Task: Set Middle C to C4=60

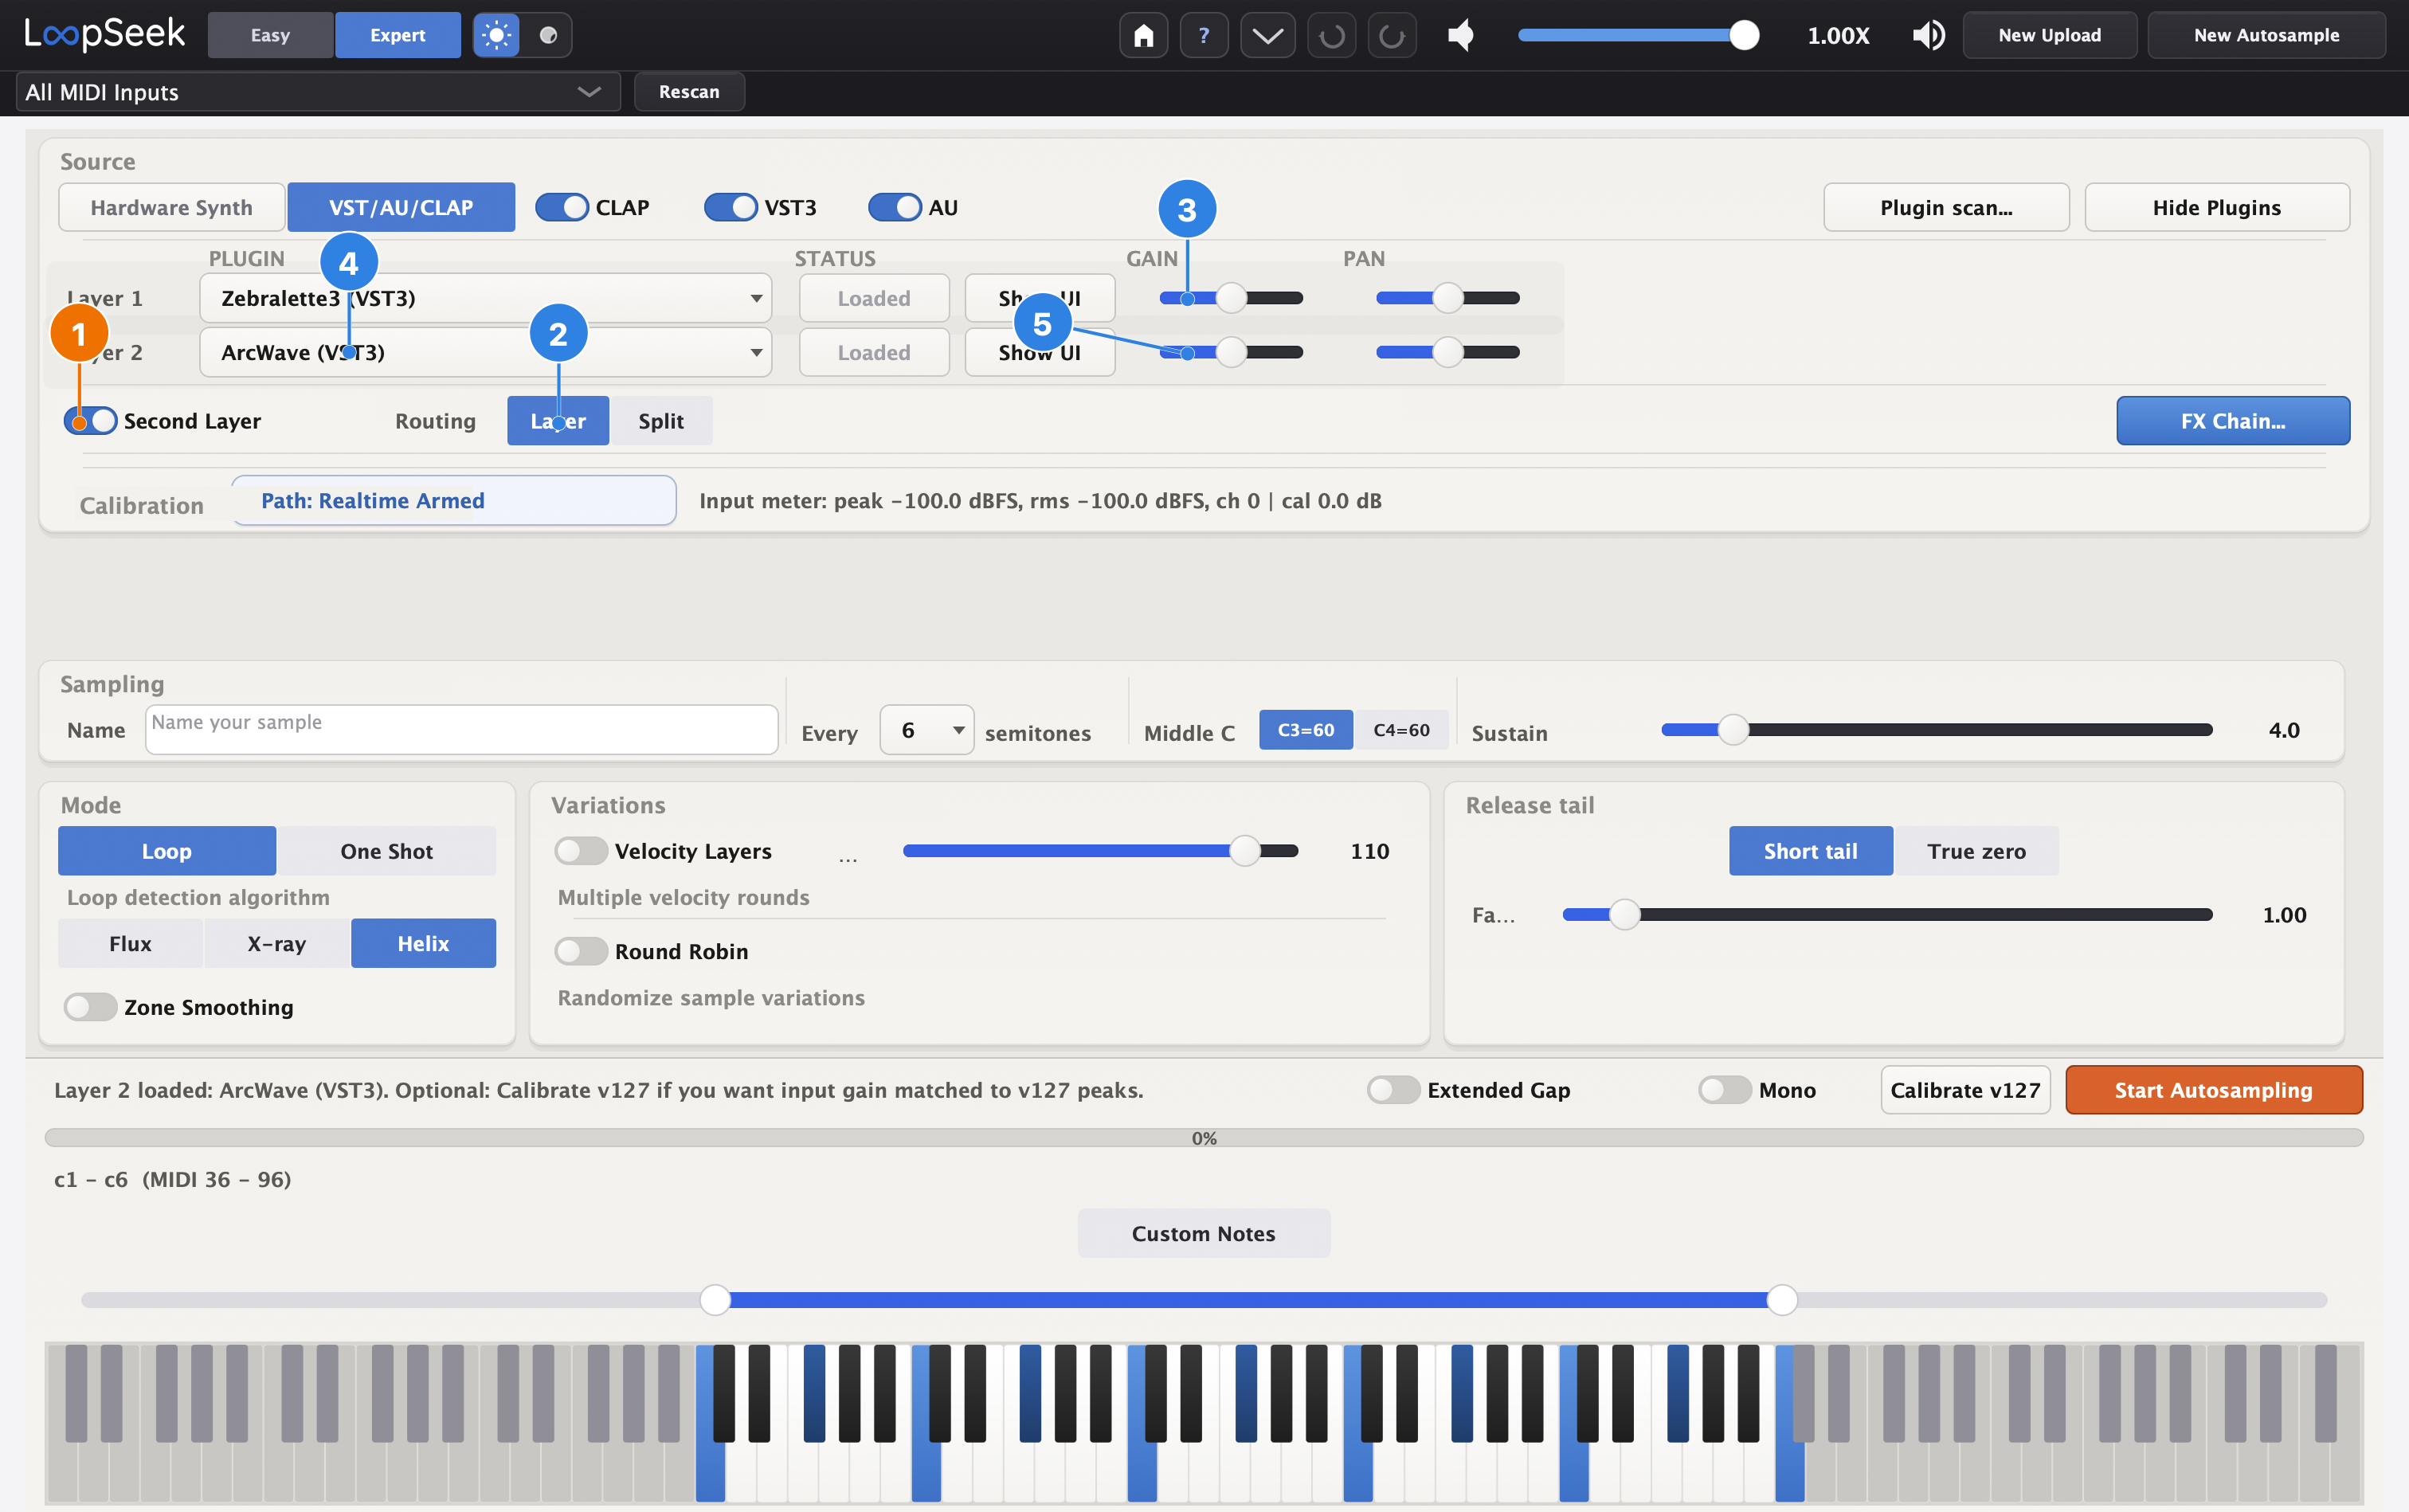Action: pyautogui.click(x=1401, y=730)
